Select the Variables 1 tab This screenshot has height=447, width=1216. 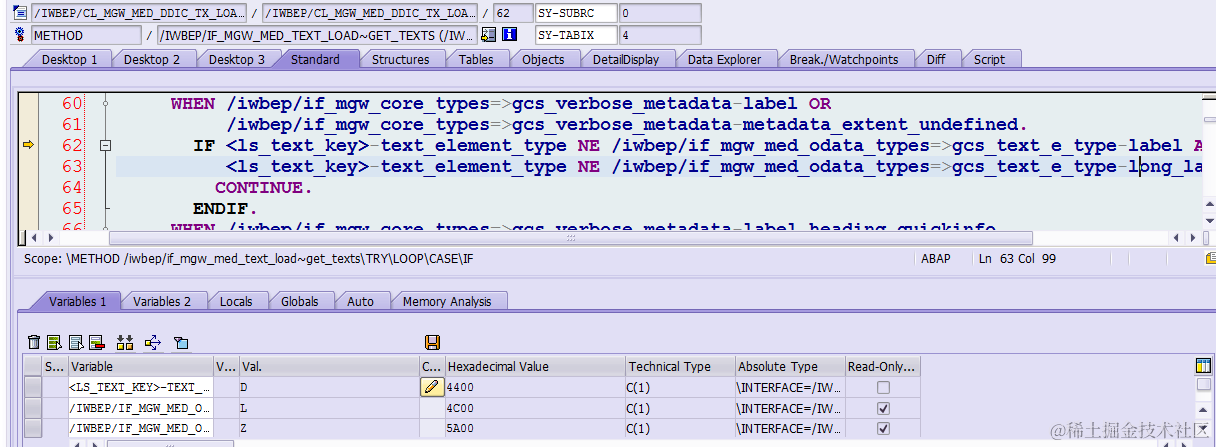tap(78, 301)
